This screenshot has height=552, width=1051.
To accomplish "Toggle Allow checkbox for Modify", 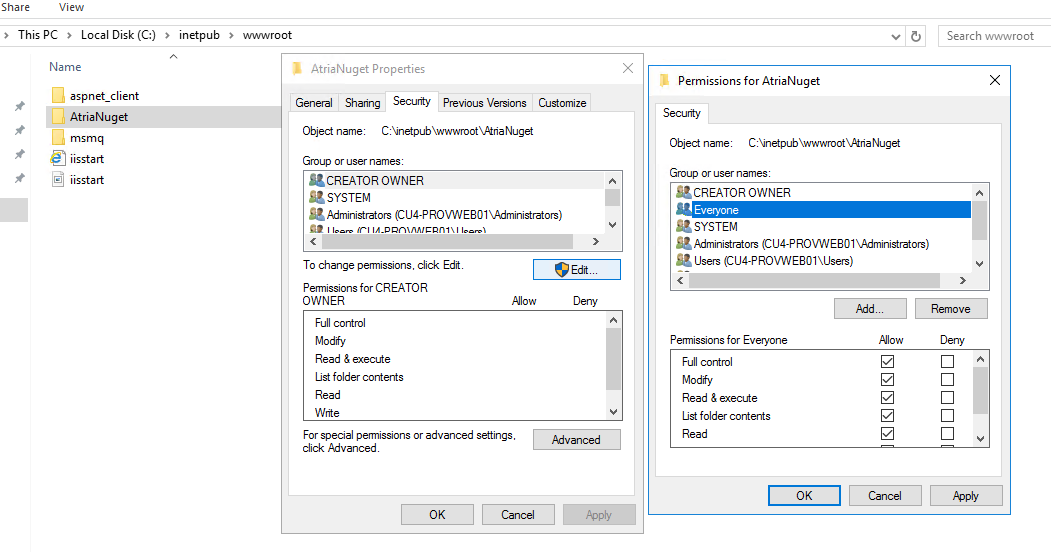I will click(887, 380).
